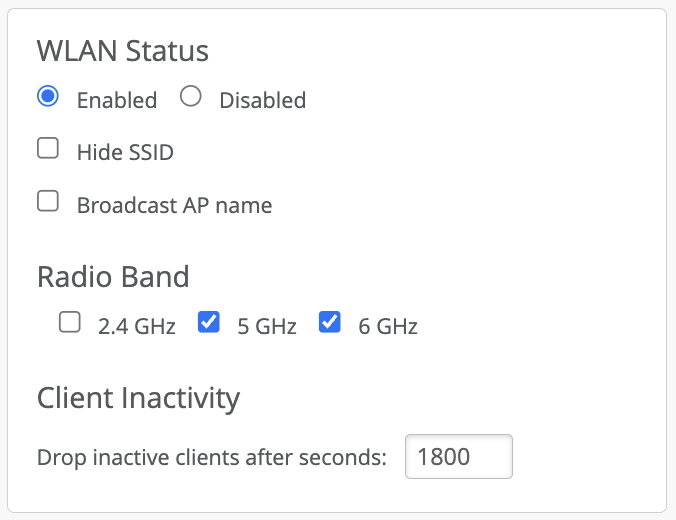Tick the 2.4 GHz radio band checkbox

point(69,323)
